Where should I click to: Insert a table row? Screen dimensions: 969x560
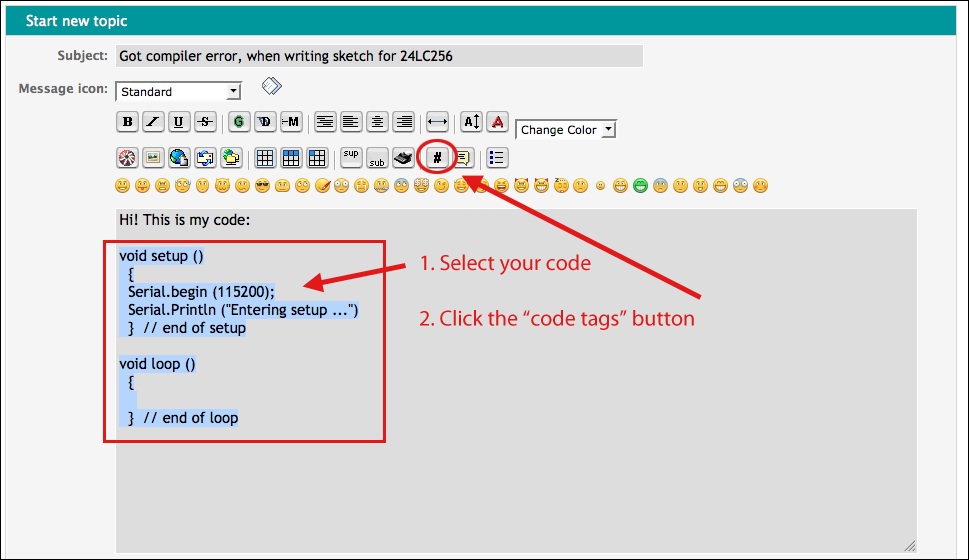290,158
